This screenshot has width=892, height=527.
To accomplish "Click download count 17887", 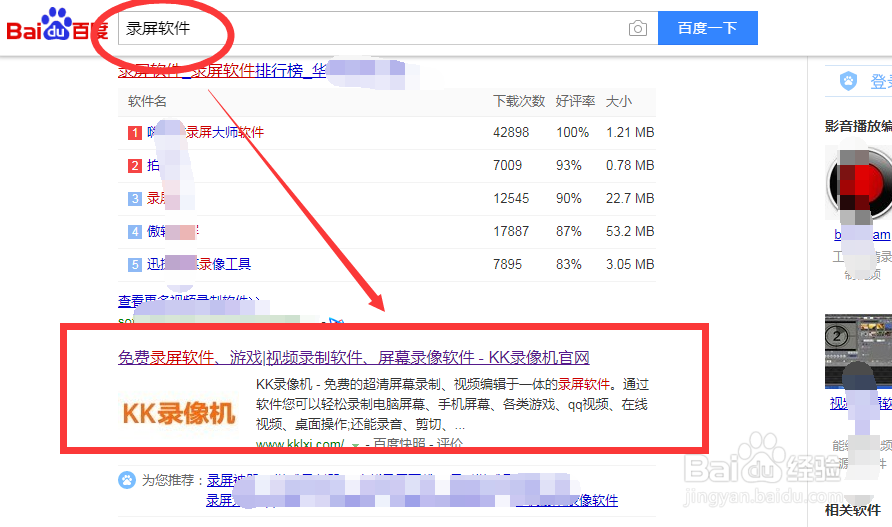I will (511, 232).
